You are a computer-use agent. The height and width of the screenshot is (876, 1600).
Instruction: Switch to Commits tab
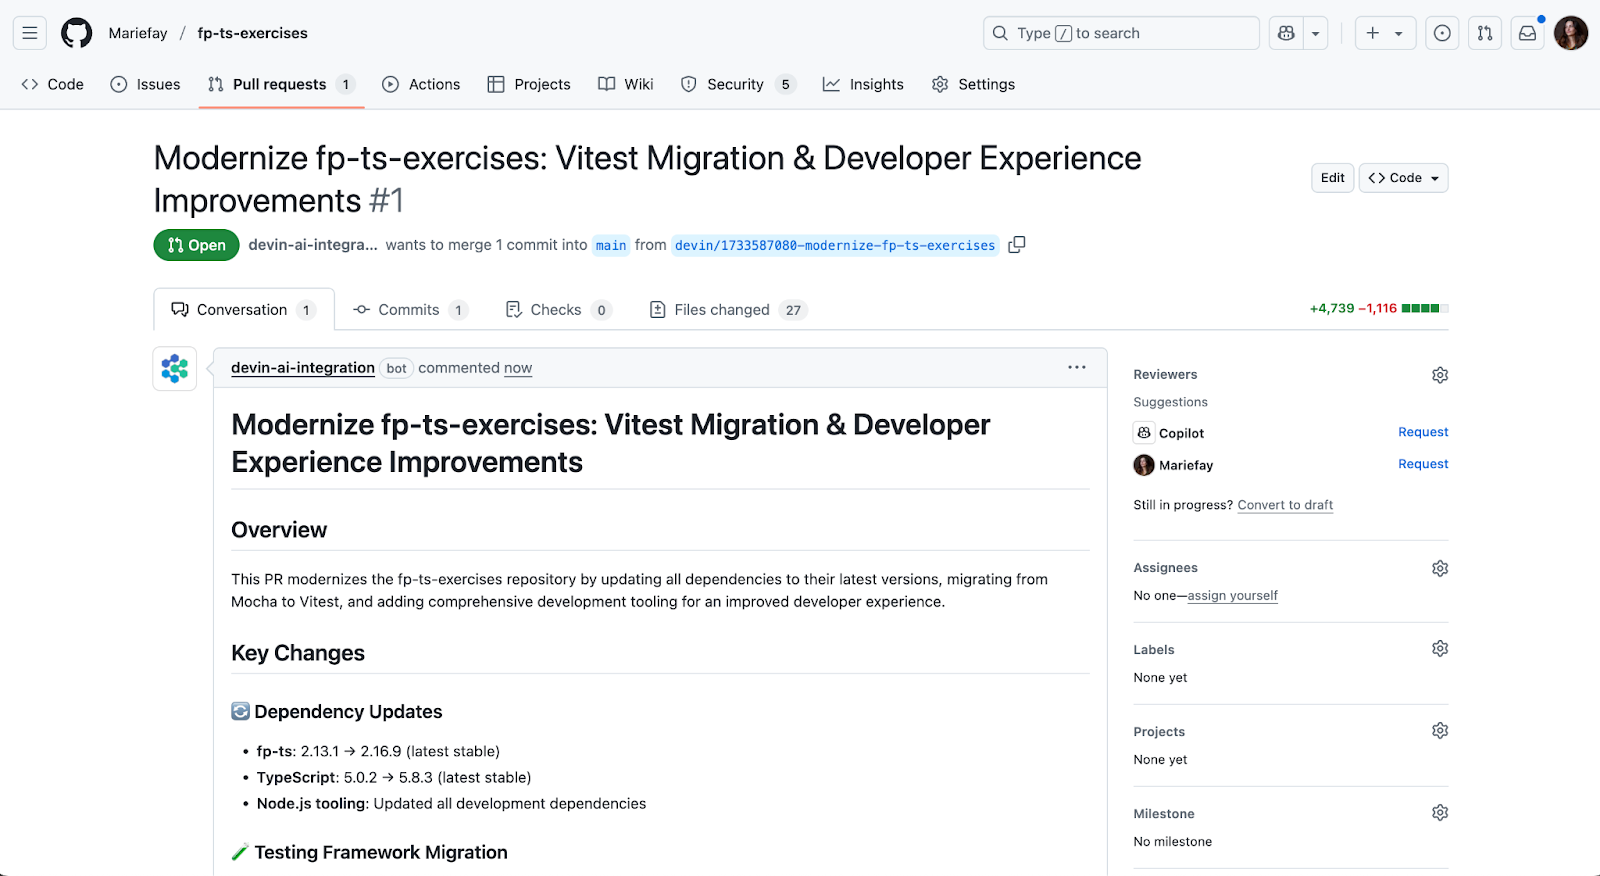click(410, 310)
